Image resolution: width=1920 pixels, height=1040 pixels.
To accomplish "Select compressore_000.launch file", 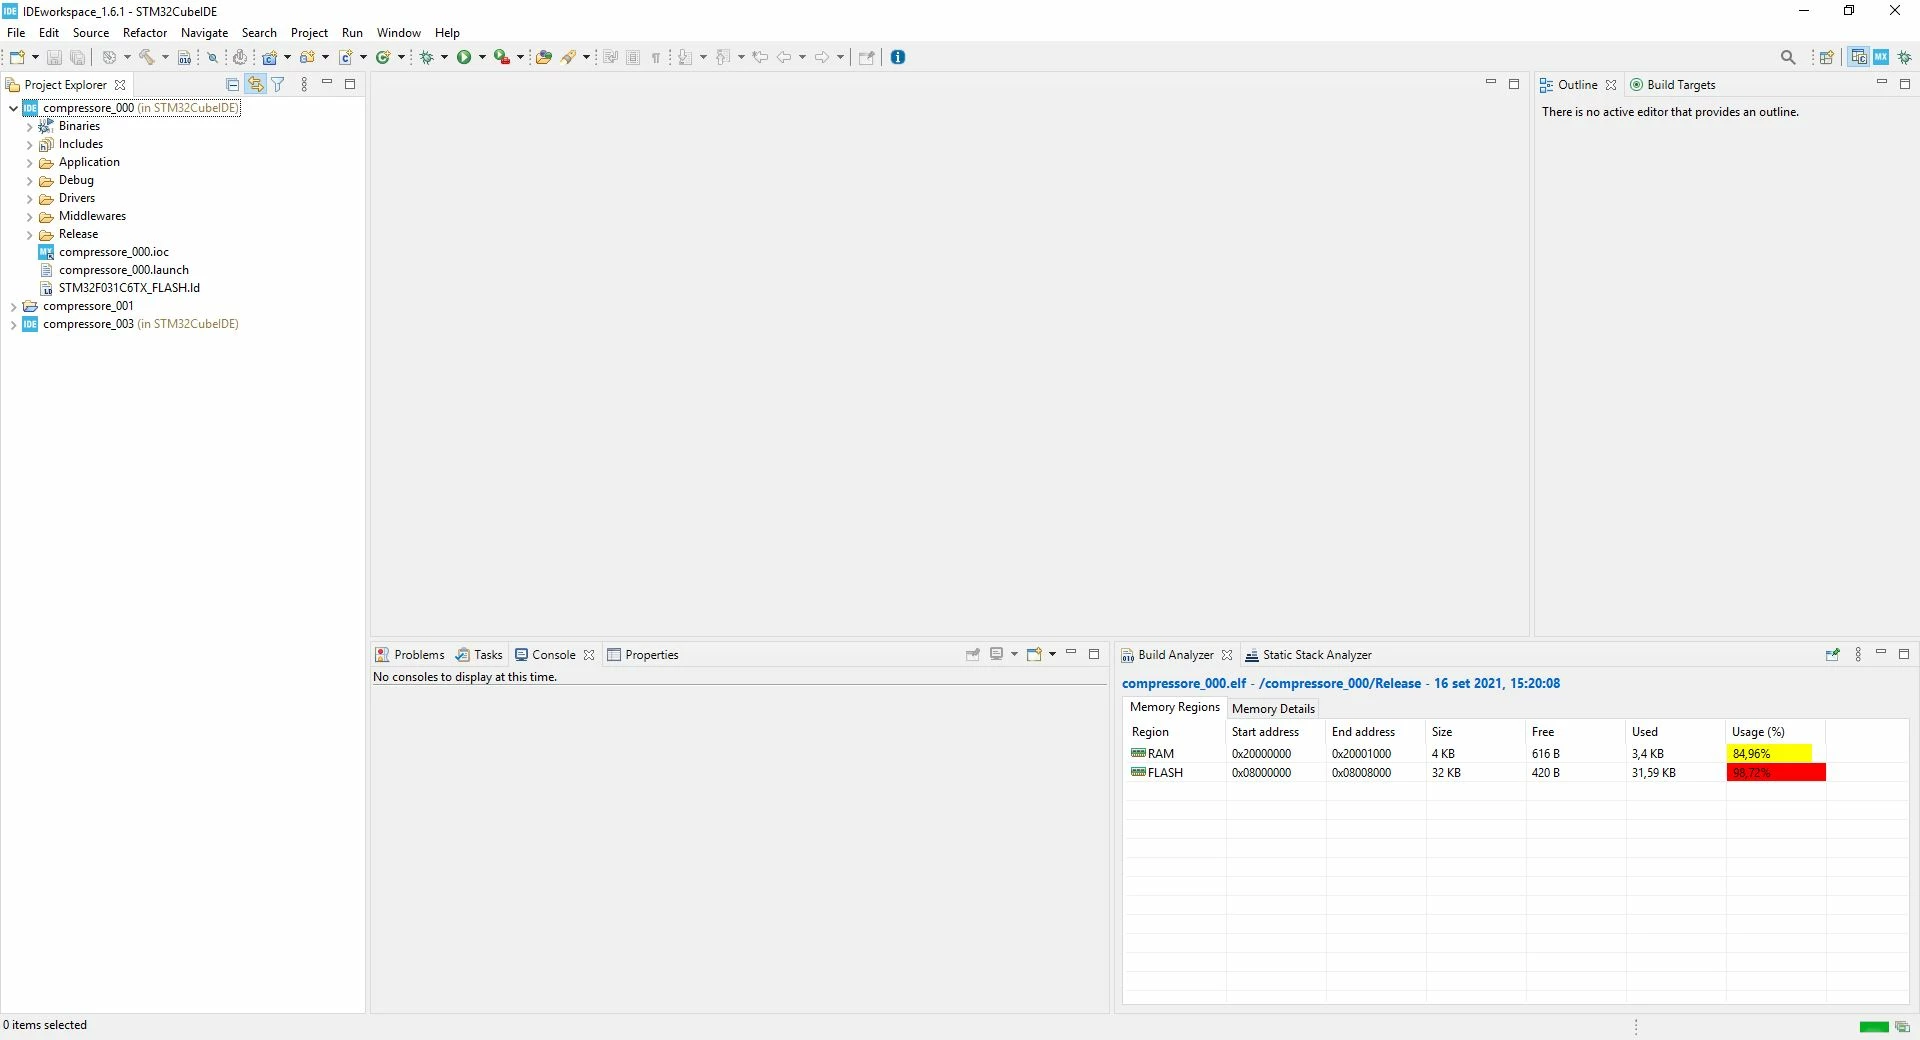I will tap(123, 270).
